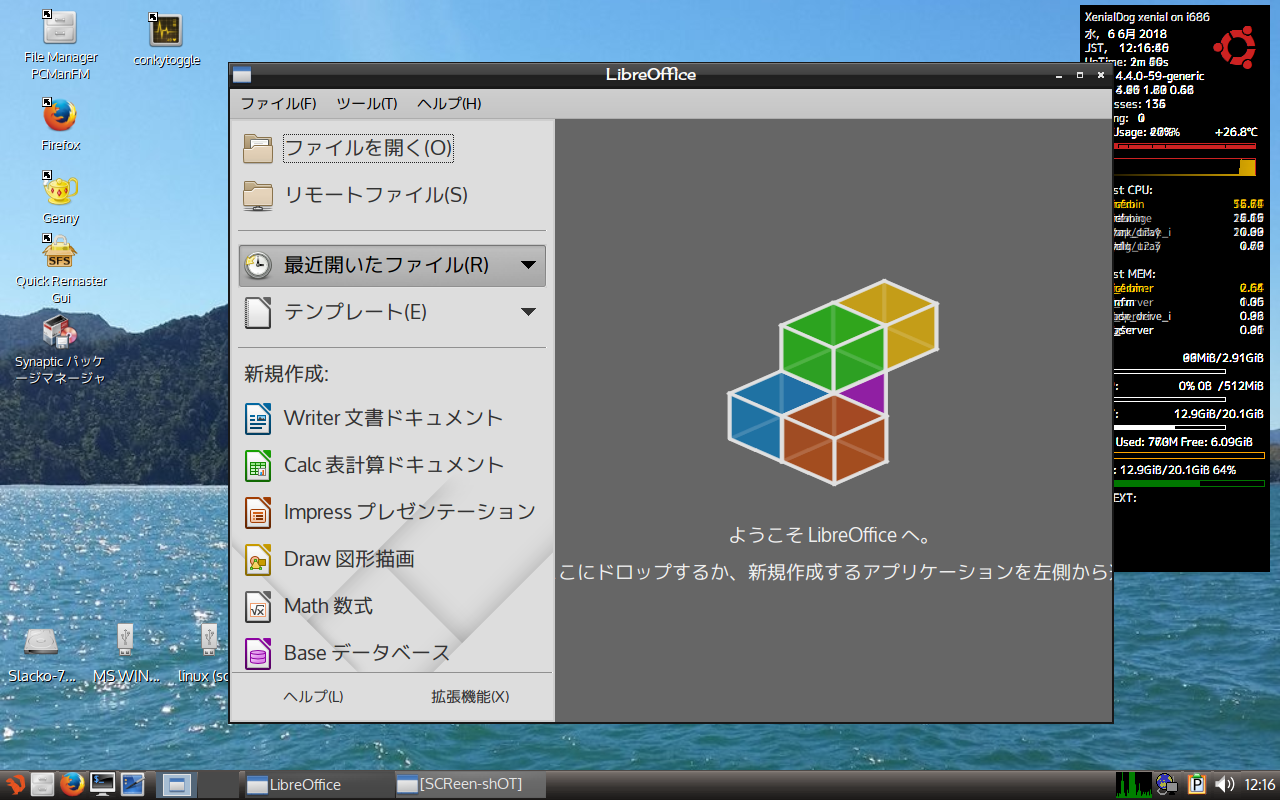The width and height of the screenshot is (1280, 800).
Task: Click the show desktop taskbar button
Action: coord(176,785)
